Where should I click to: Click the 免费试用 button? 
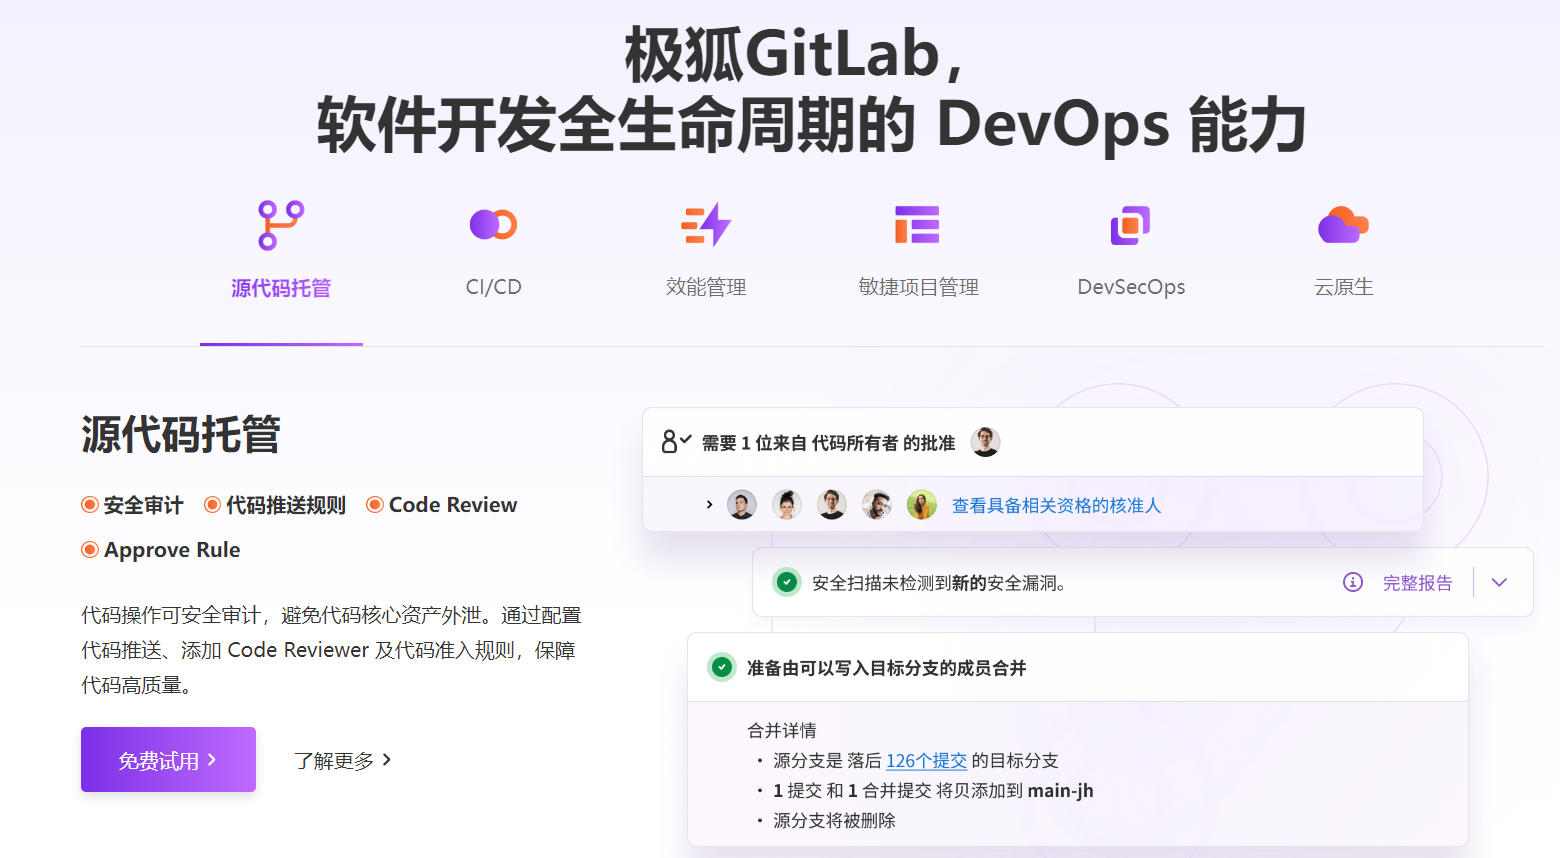tap(168, 759)
